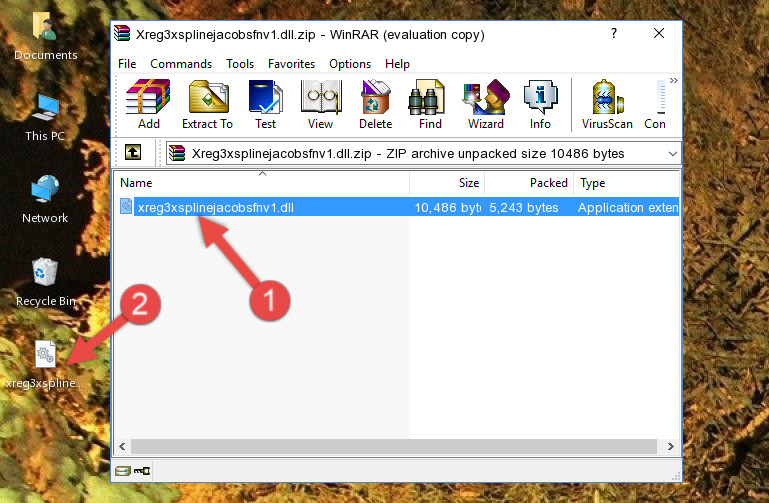The height and width of the screenshot is (503, 769).
Task: Click the Add archive toolbar icon
Action: 148,104
